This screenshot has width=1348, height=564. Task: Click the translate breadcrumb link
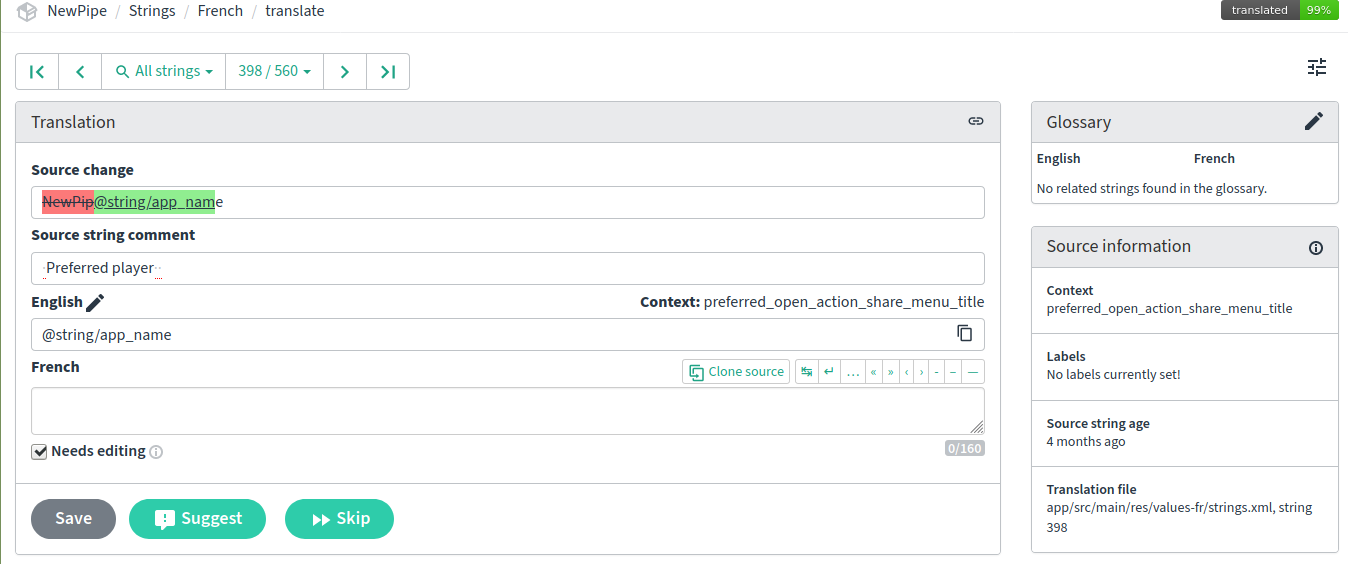[x=295, y=11]
